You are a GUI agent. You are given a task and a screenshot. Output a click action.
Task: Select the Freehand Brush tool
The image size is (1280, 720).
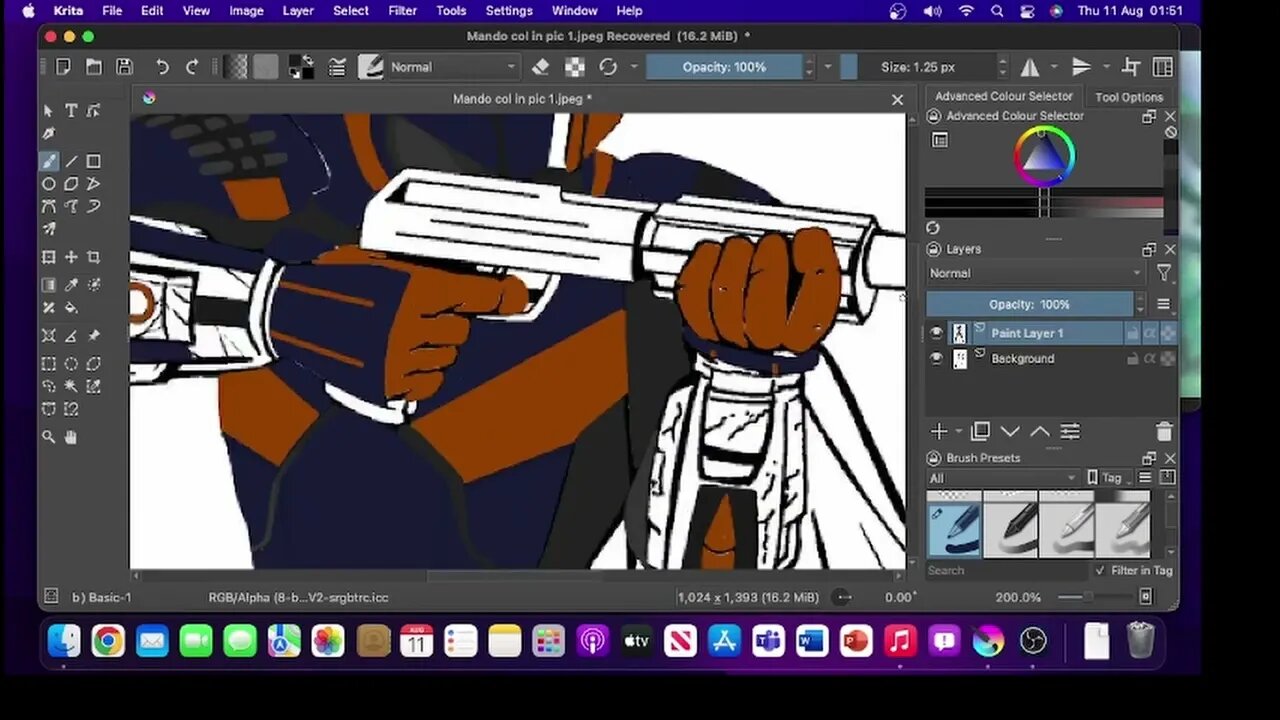[48, 161]
